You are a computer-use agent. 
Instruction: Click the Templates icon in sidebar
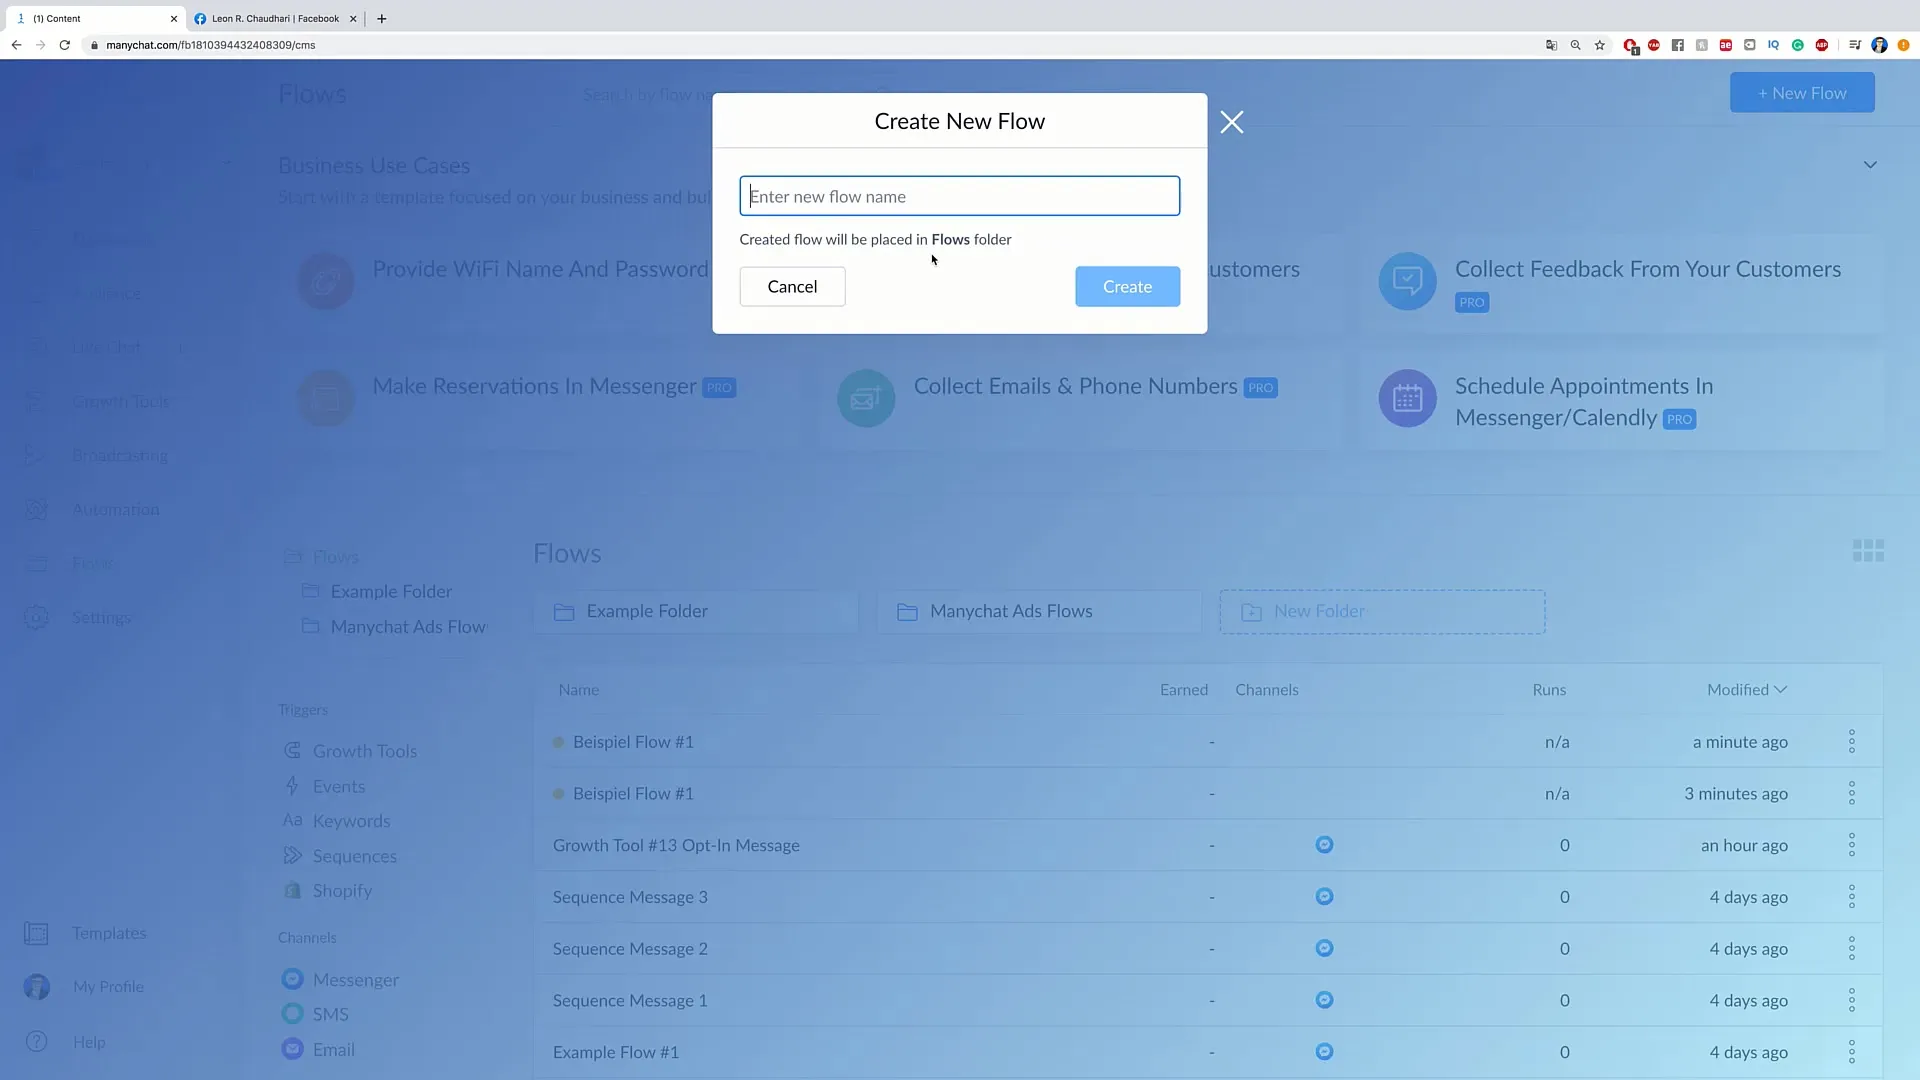[36, 932]
